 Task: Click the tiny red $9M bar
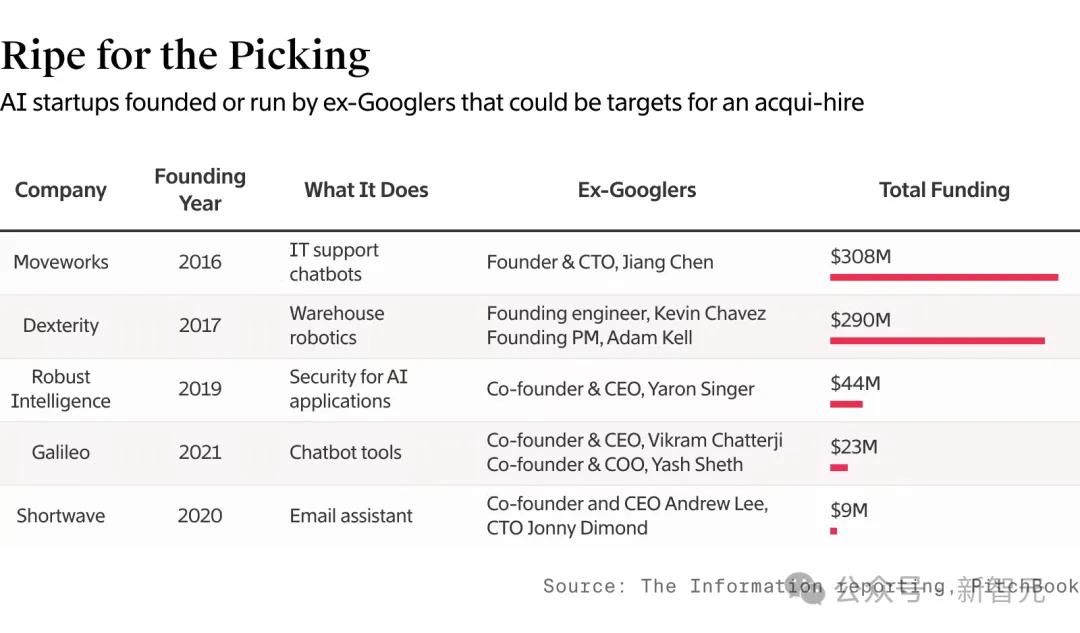834,531
